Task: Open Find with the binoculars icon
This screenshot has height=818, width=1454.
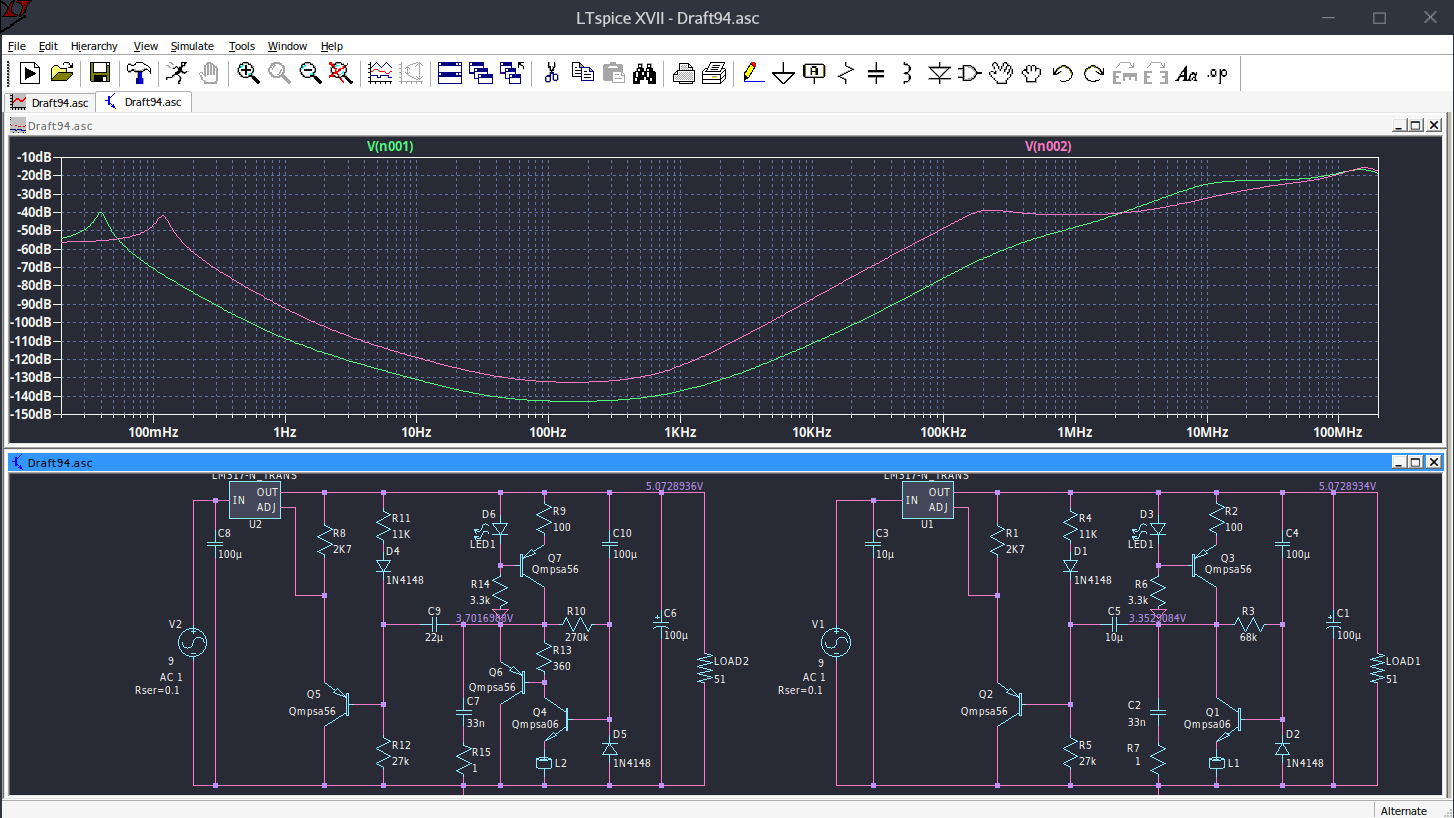Action: coord(644,73)
